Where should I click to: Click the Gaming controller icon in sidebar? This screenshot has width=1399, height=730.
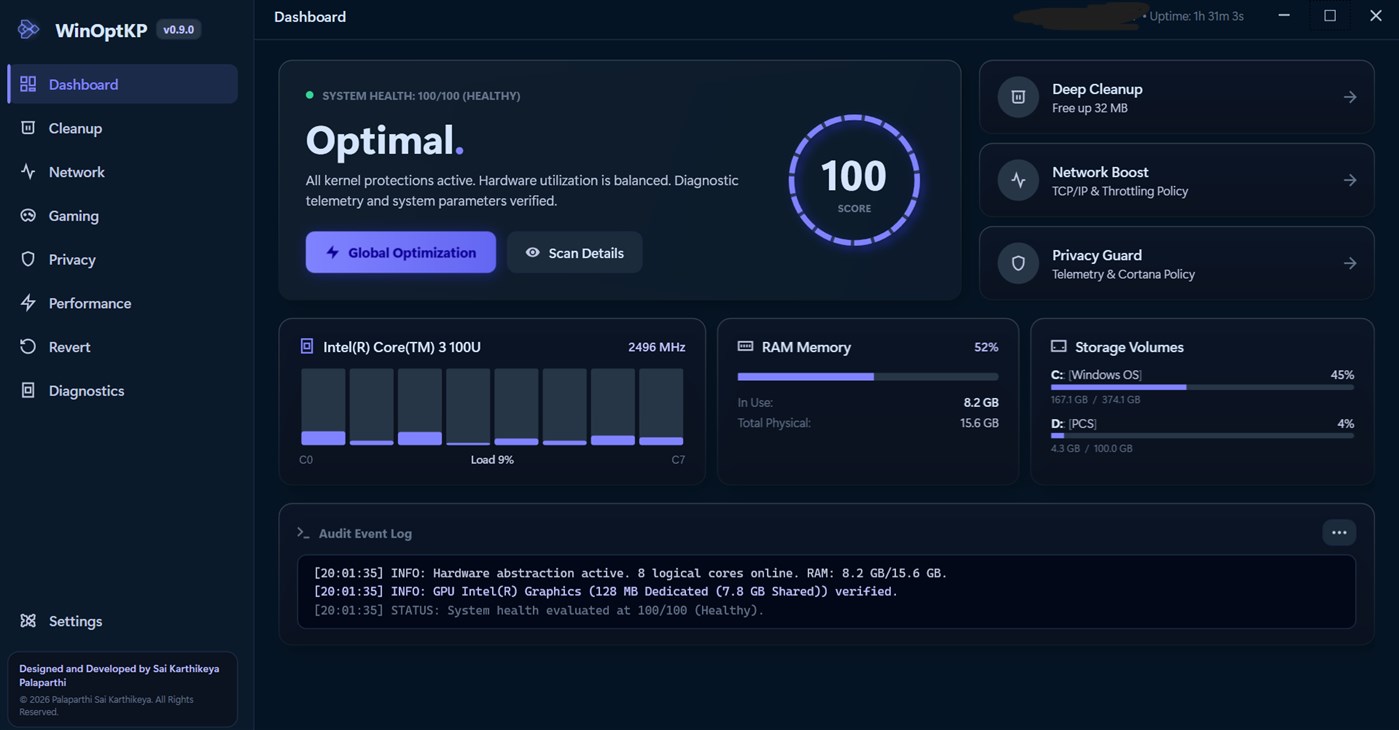tap(28, 216)
